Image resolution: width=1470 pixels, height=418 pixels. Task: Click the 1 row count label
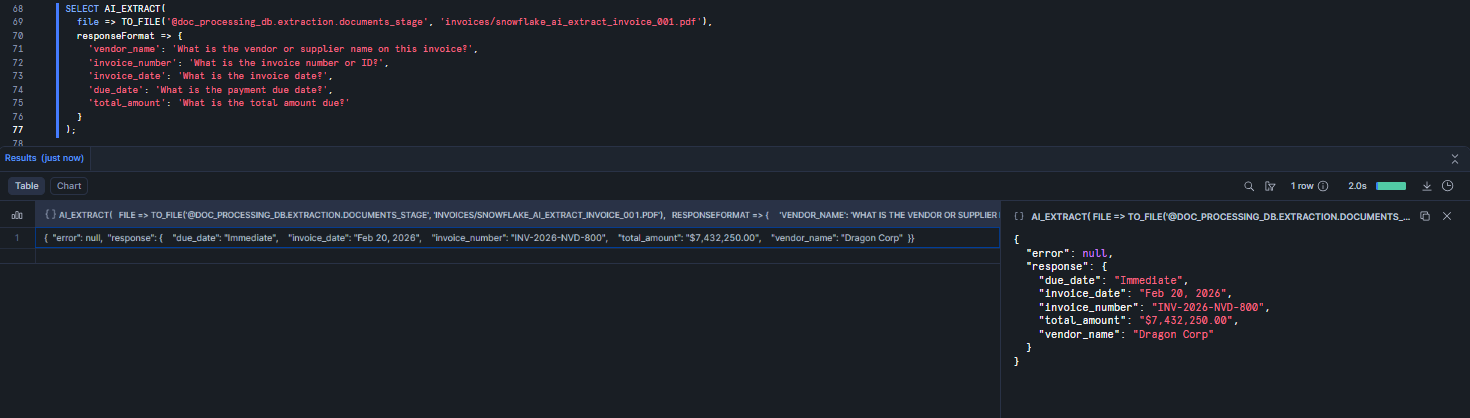point(1301,186)
